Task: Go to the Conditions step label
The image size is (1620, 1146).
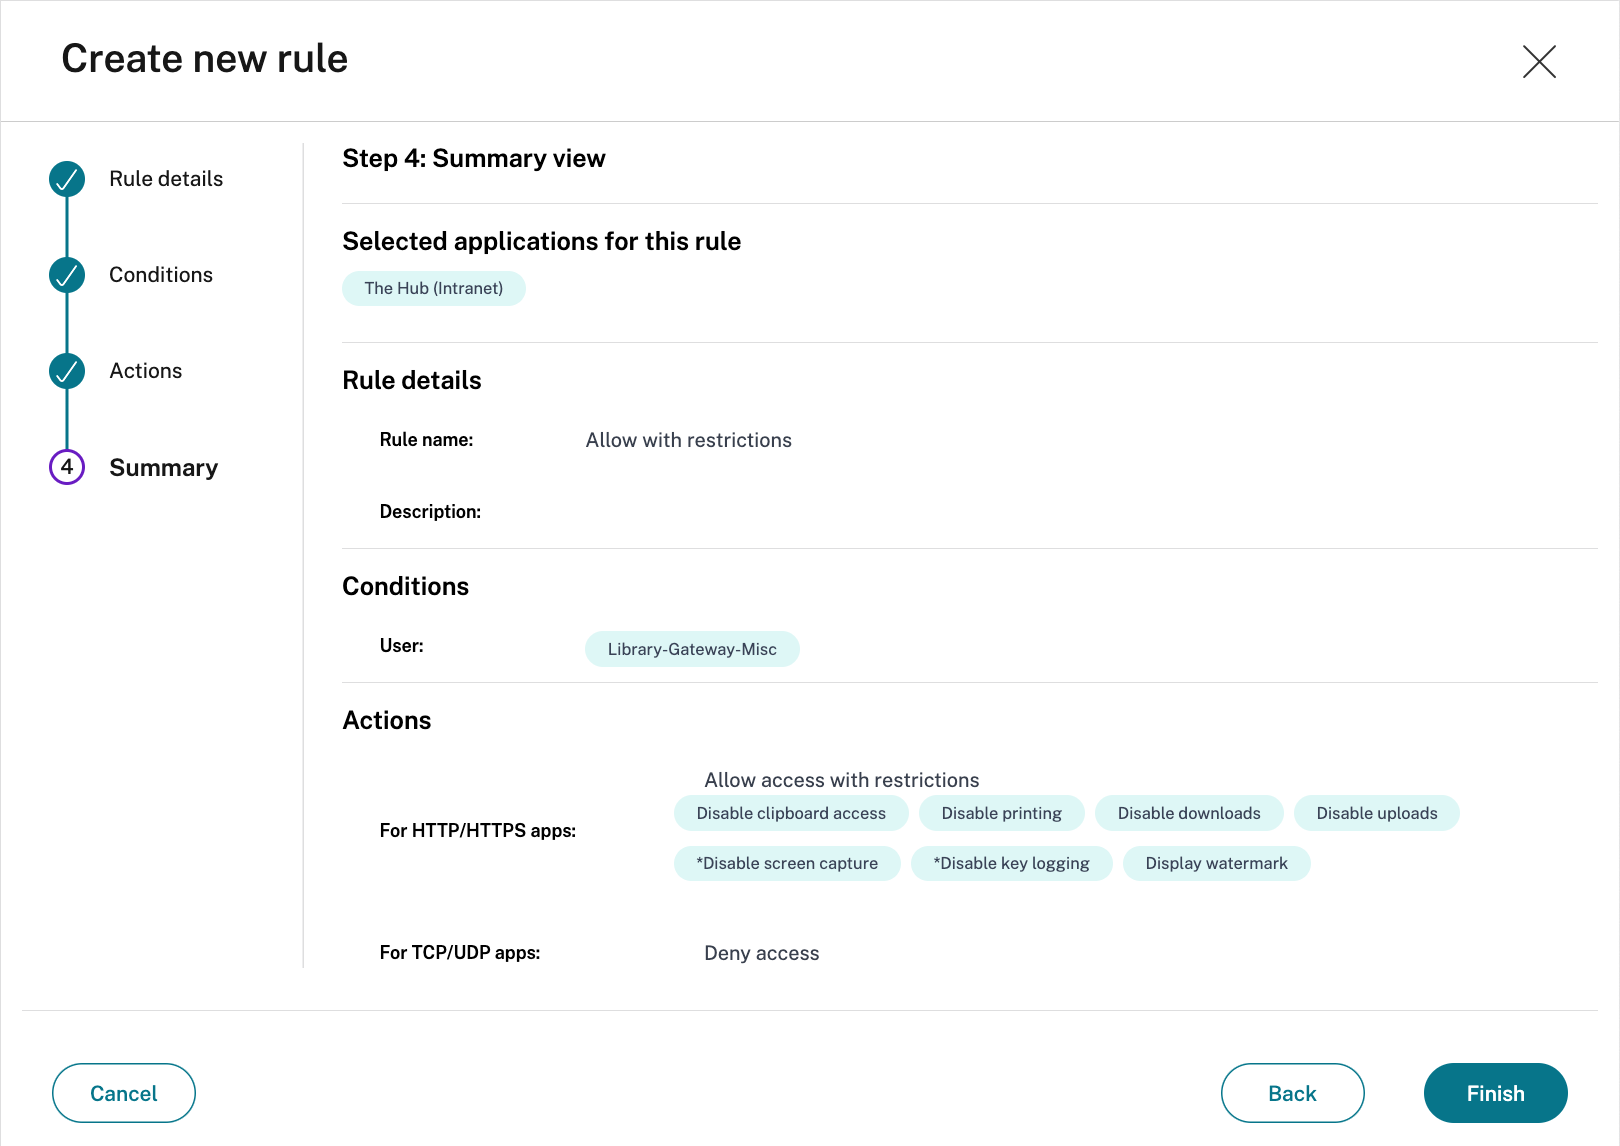Action: pyautogui.click(x=161, y=275)
